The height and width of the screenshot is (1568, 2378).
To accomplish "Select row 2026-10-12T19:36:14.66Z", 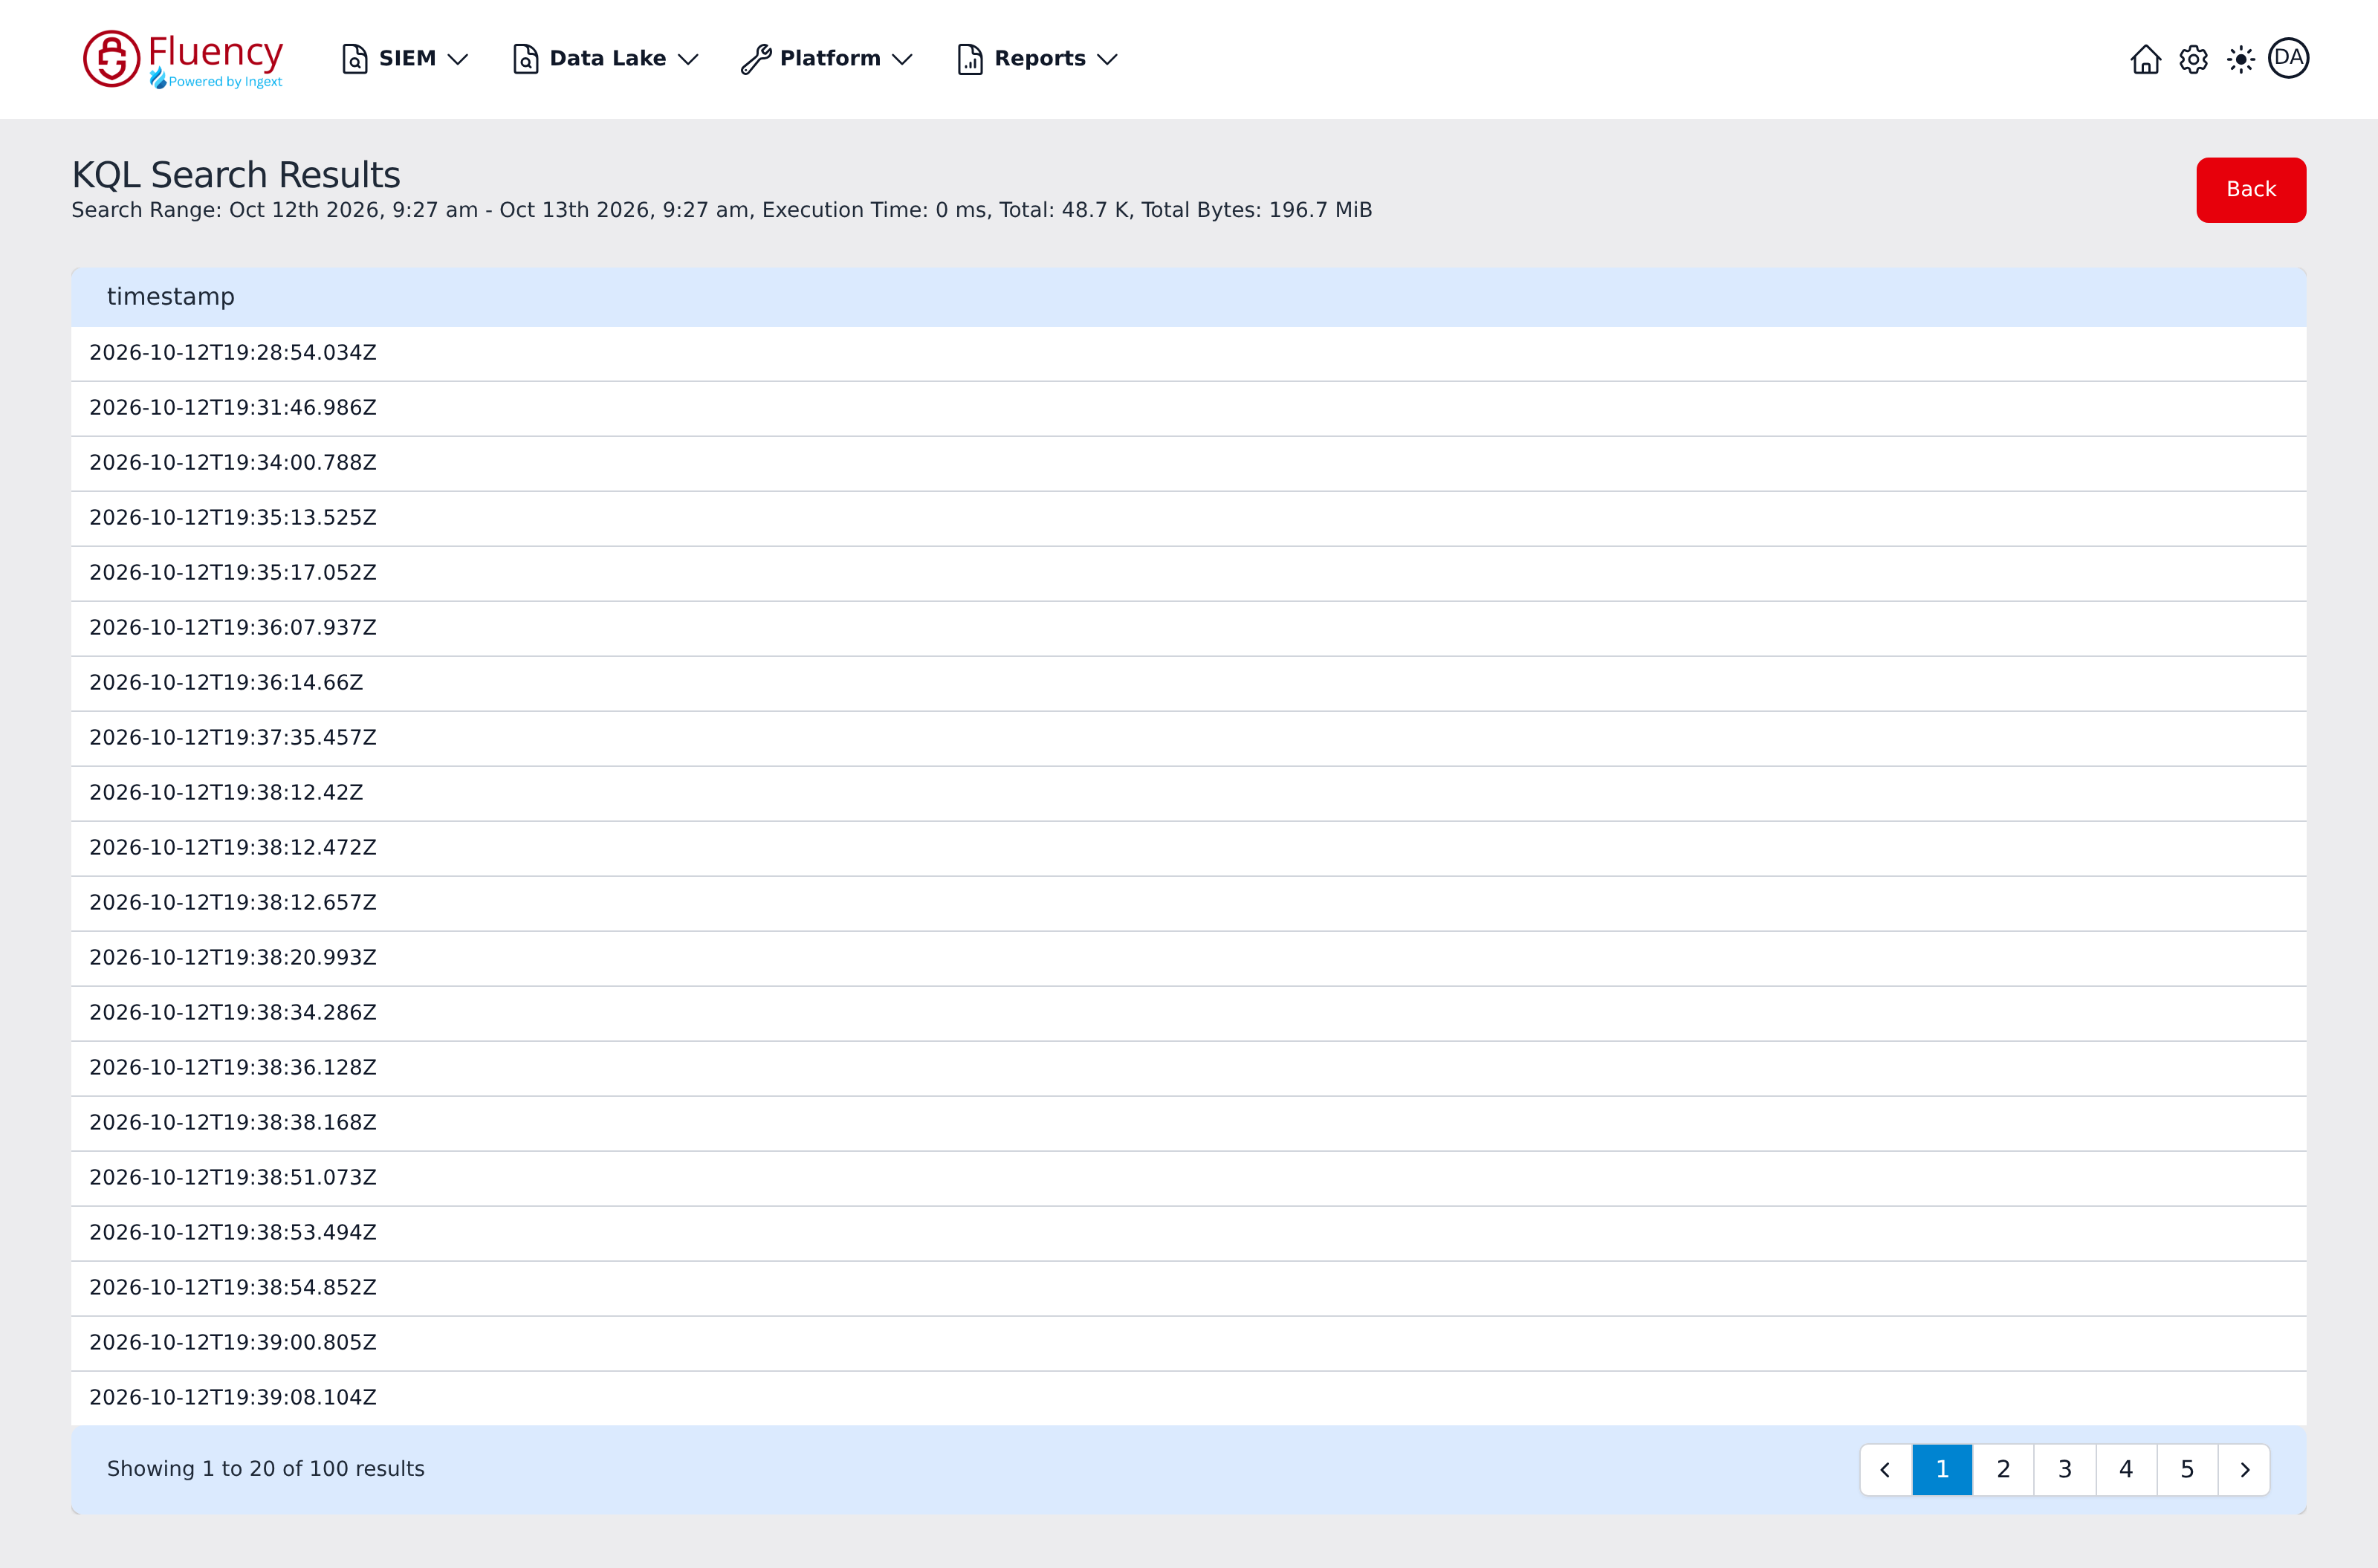I will (x=1188, y=683).
